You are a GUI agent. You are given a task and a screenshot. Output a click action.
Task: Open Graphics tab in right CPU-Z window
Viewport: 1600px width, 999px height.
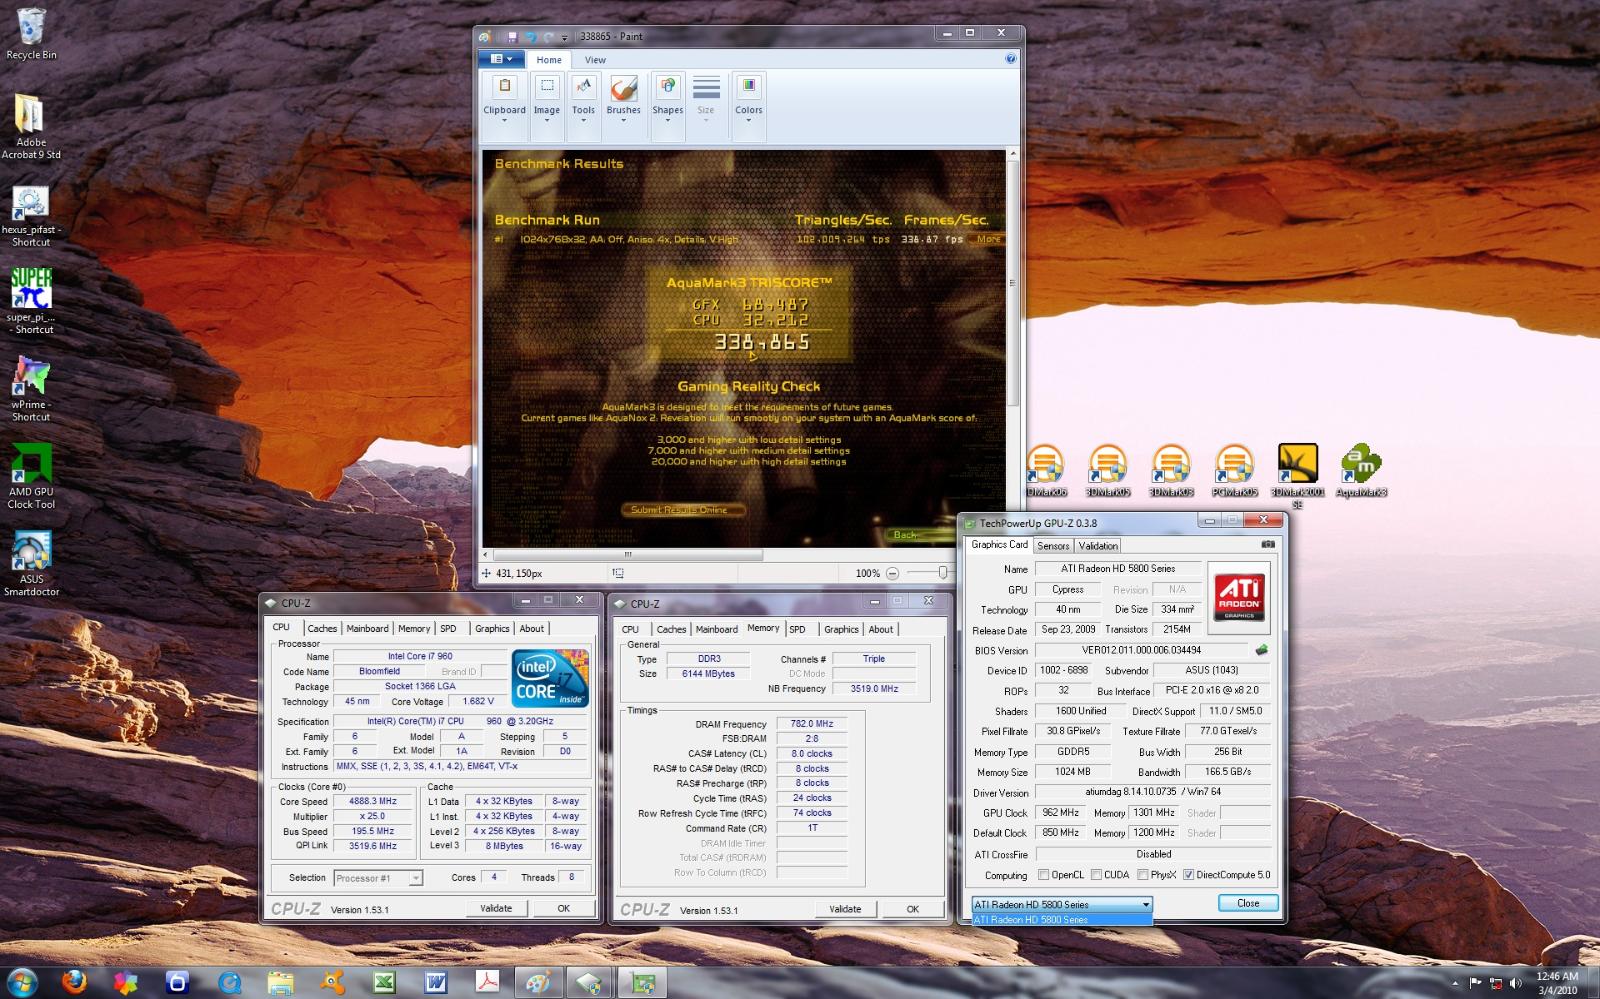(841, 629)
